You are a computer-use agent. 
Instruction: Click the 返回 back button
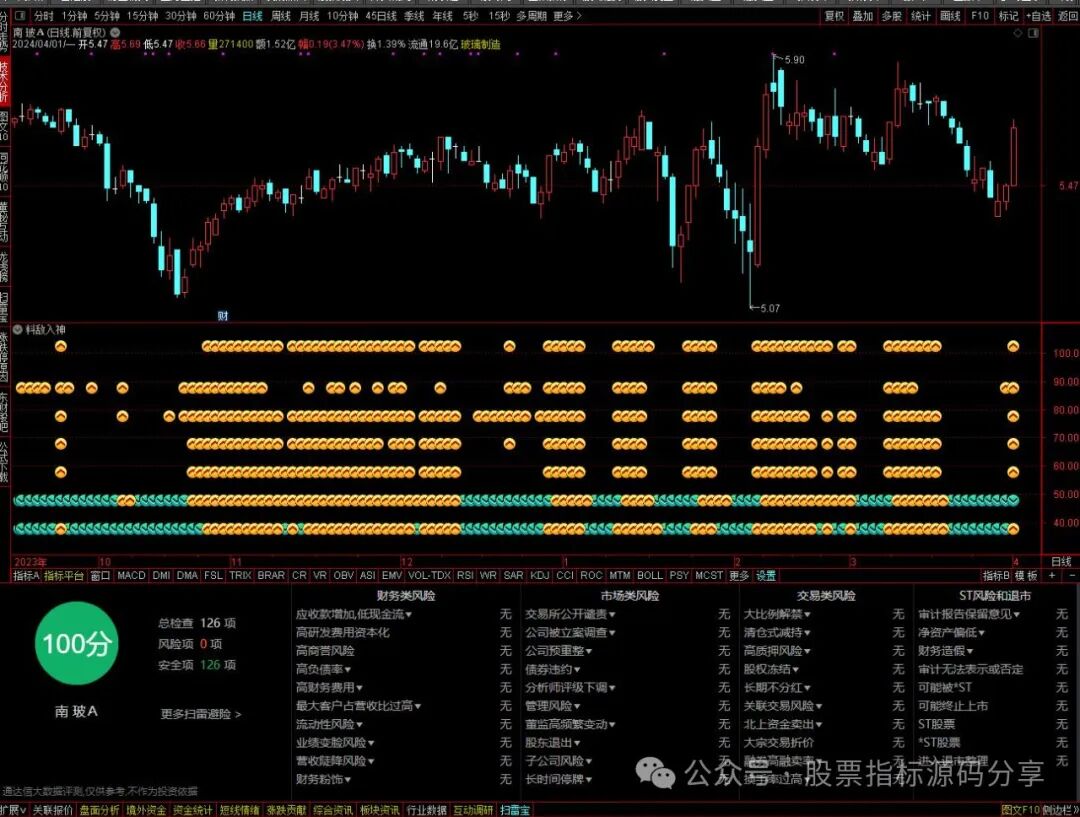[1068, 15]
